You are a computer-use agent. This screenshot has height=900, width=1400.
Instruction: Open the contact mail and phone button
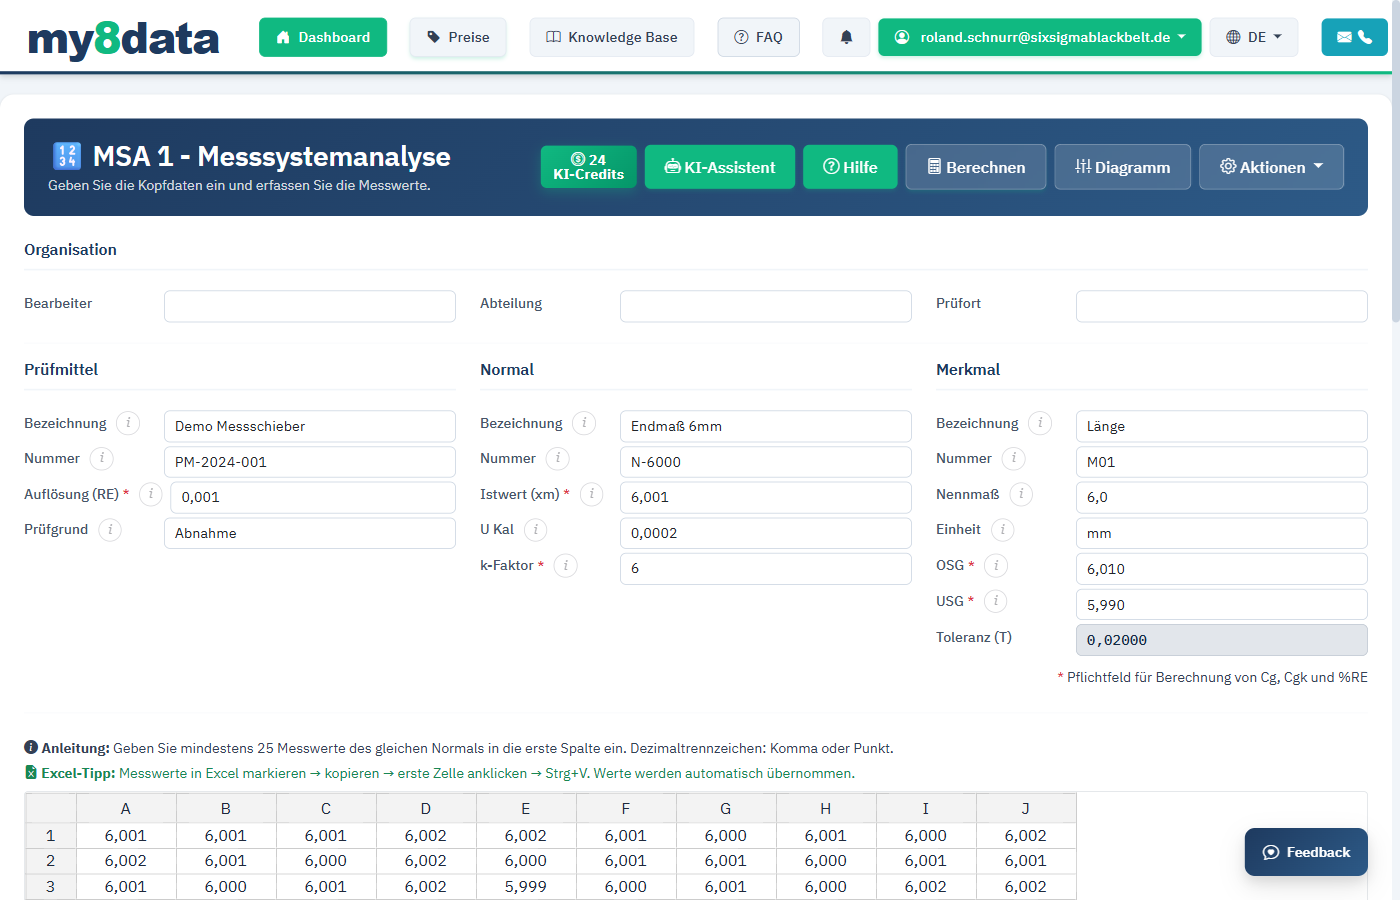coord(1354,37)
